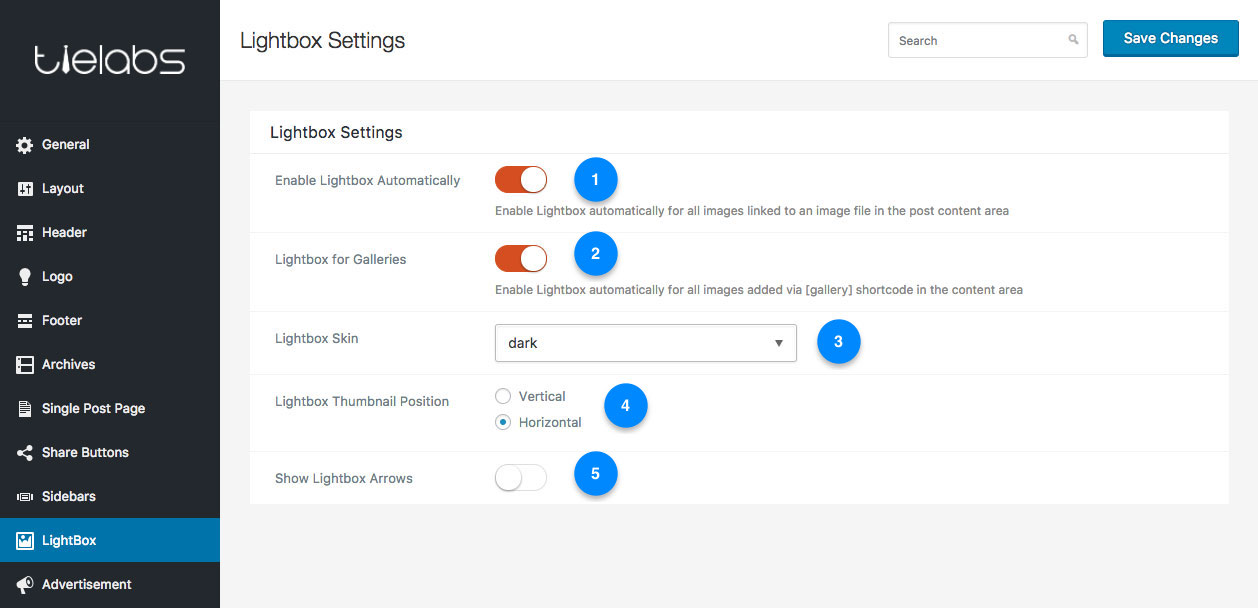Screen dimensions: 1258x608
Task: Open Single Post Page settings
Action: [110, 409]
